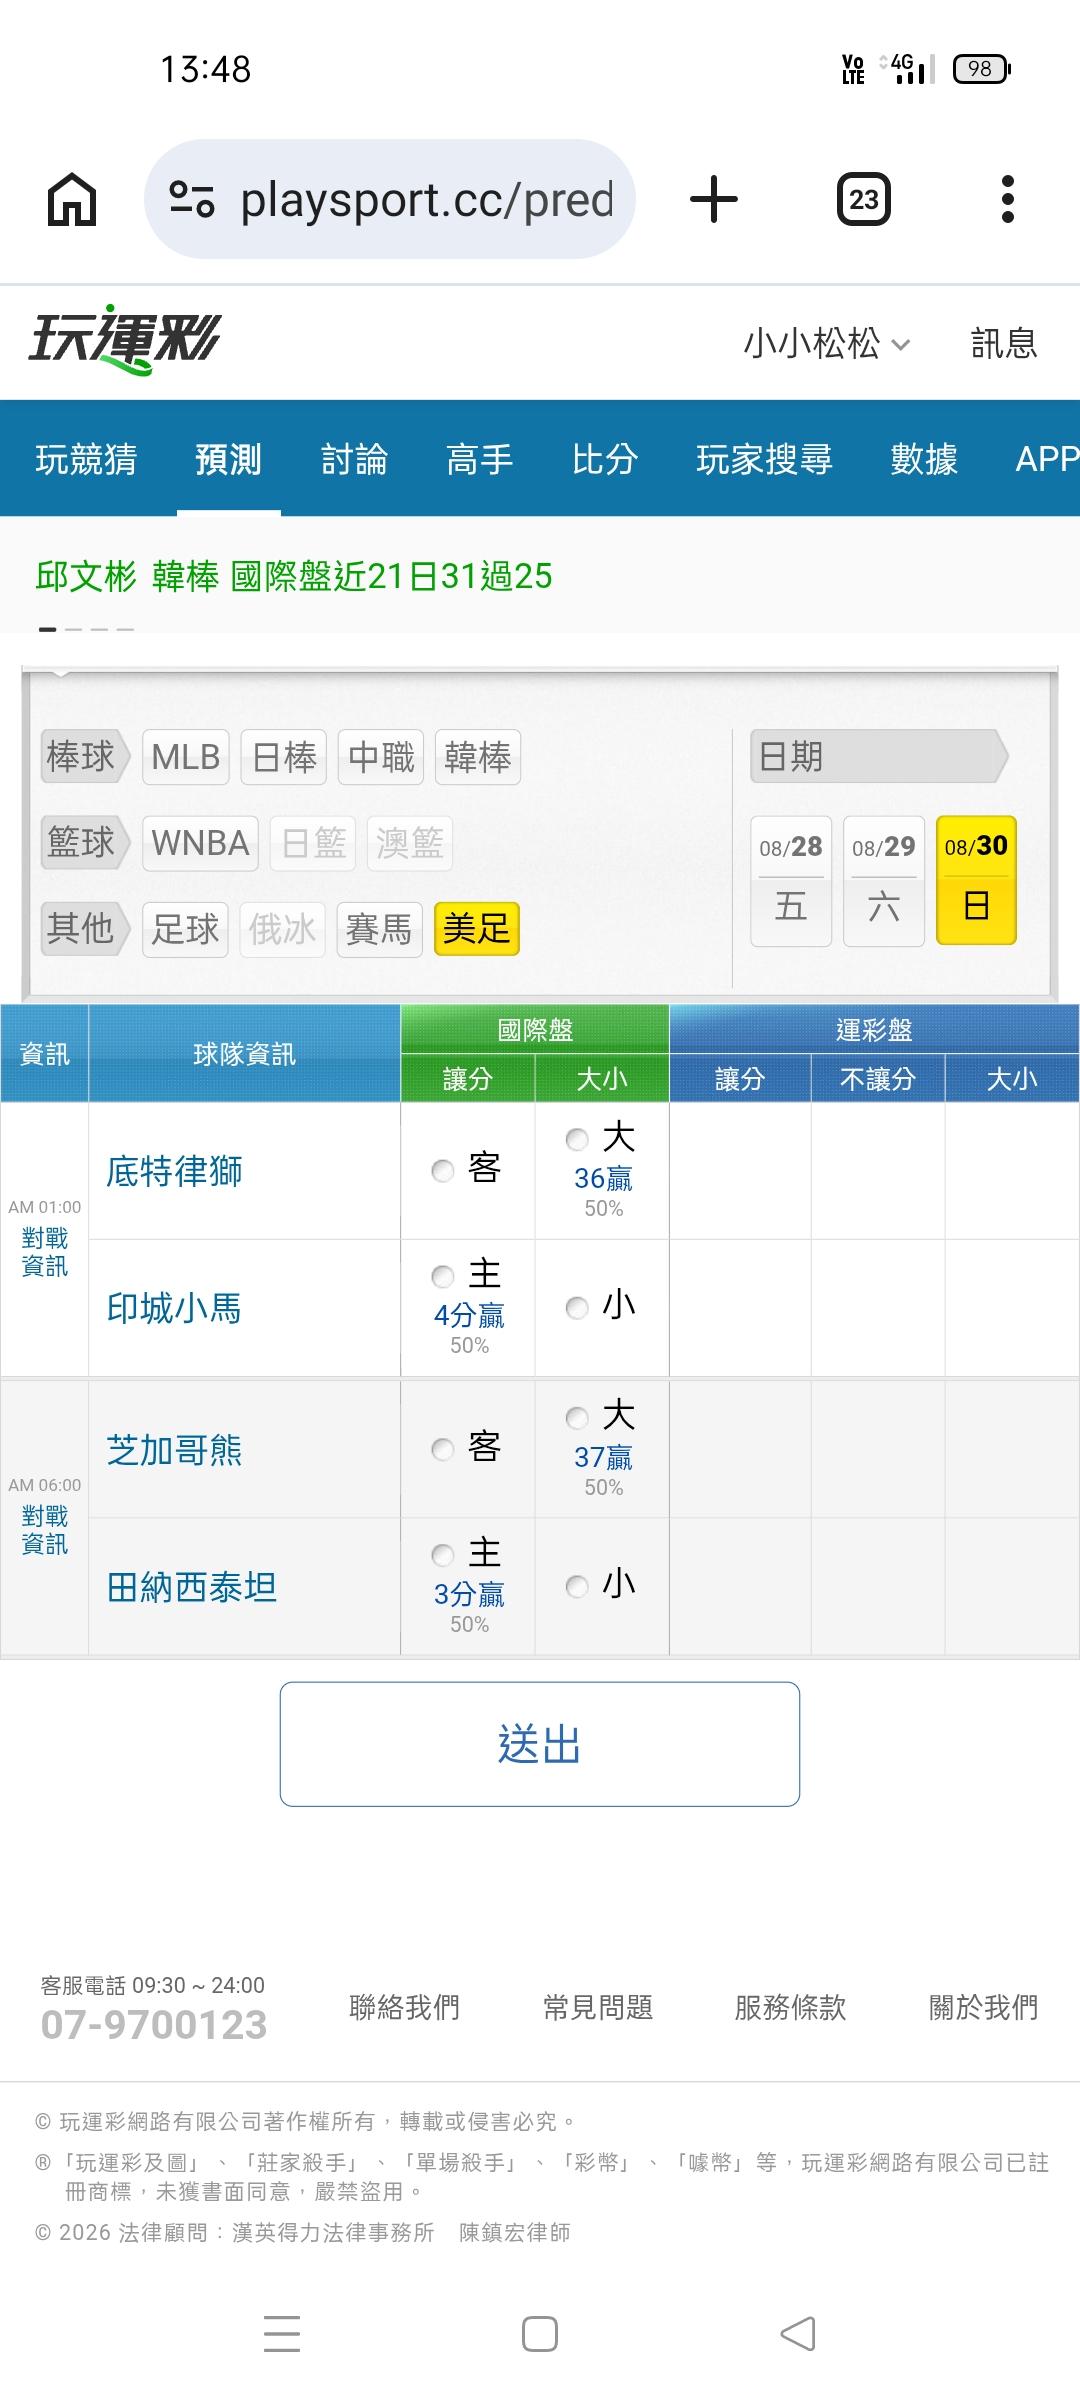This screenshot has height=2400, width=1080.
Task: Open 關於我們 footer link
Action: click(984, 2007)
